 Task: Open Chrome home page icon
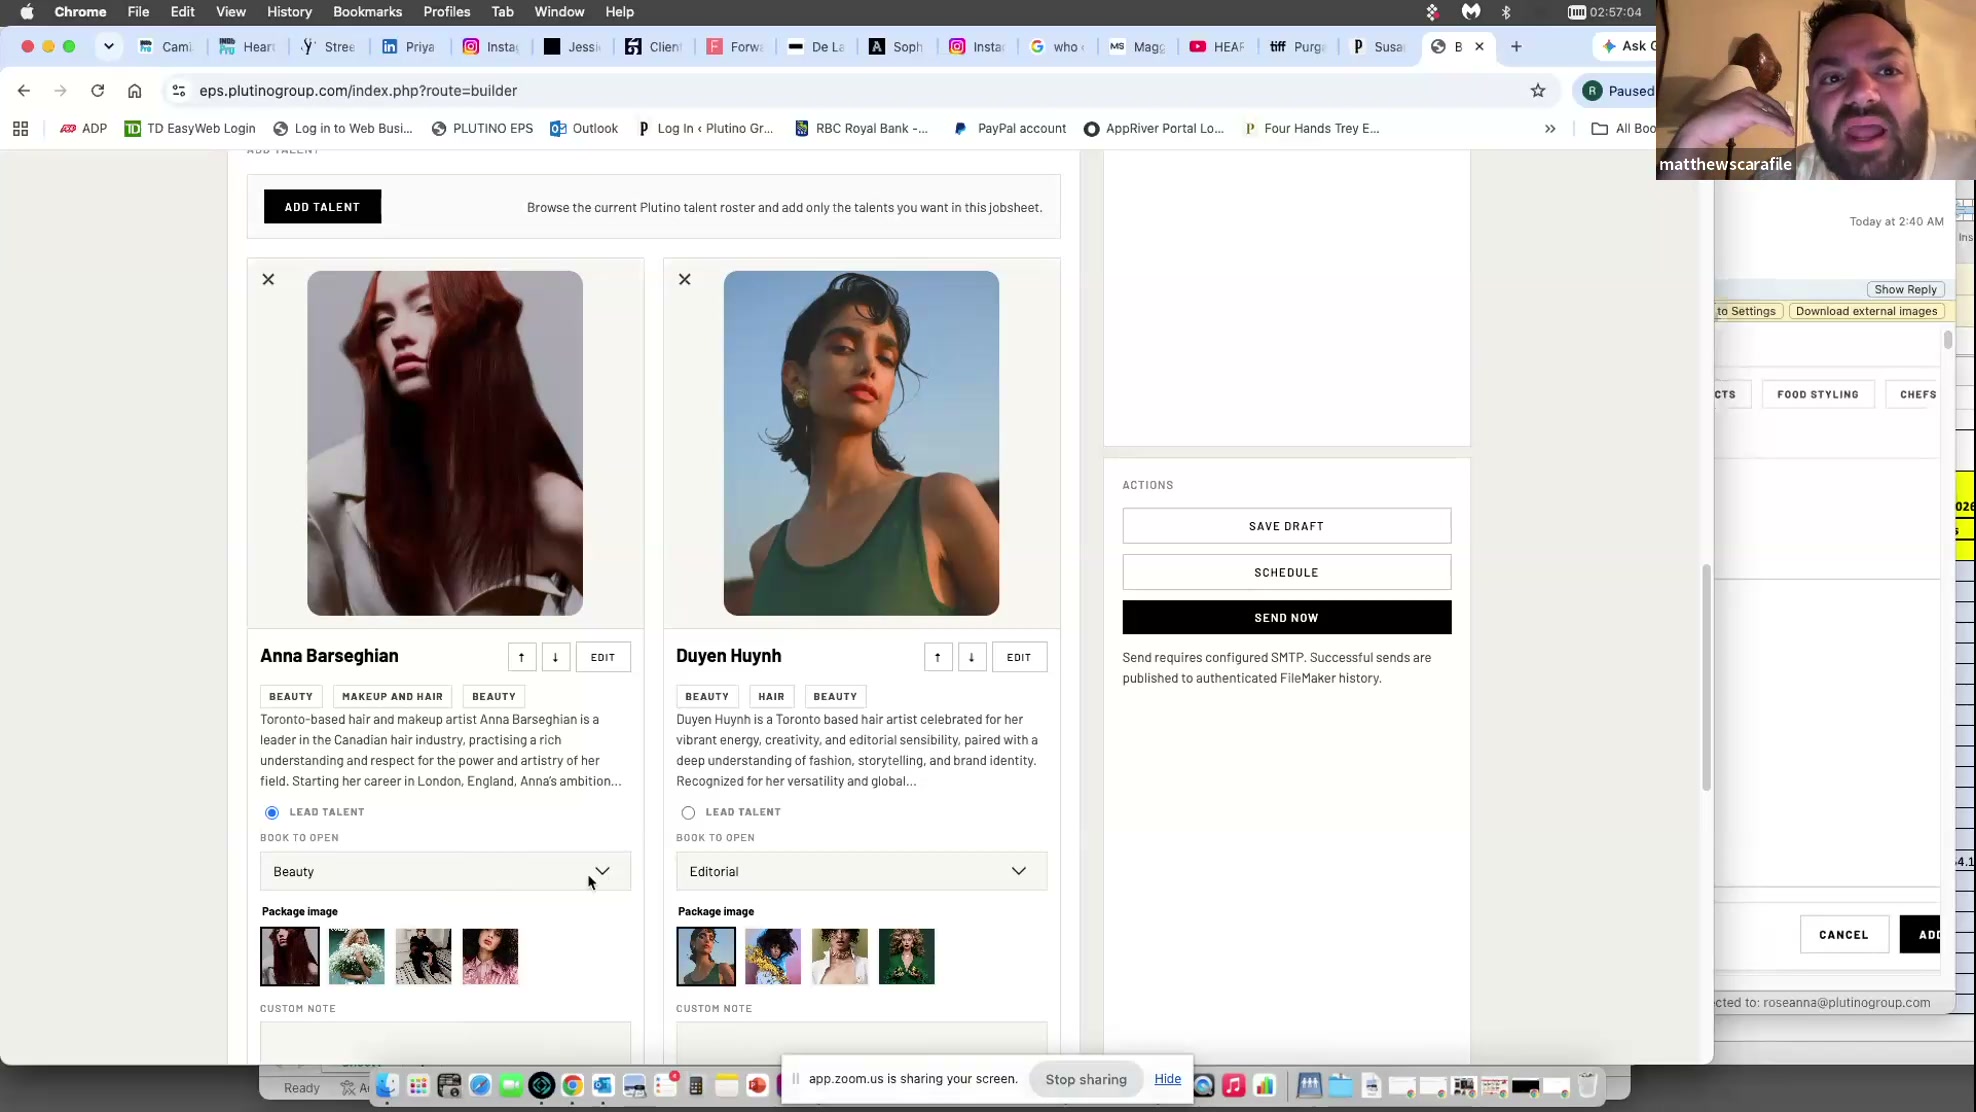(x=134, y=90)
